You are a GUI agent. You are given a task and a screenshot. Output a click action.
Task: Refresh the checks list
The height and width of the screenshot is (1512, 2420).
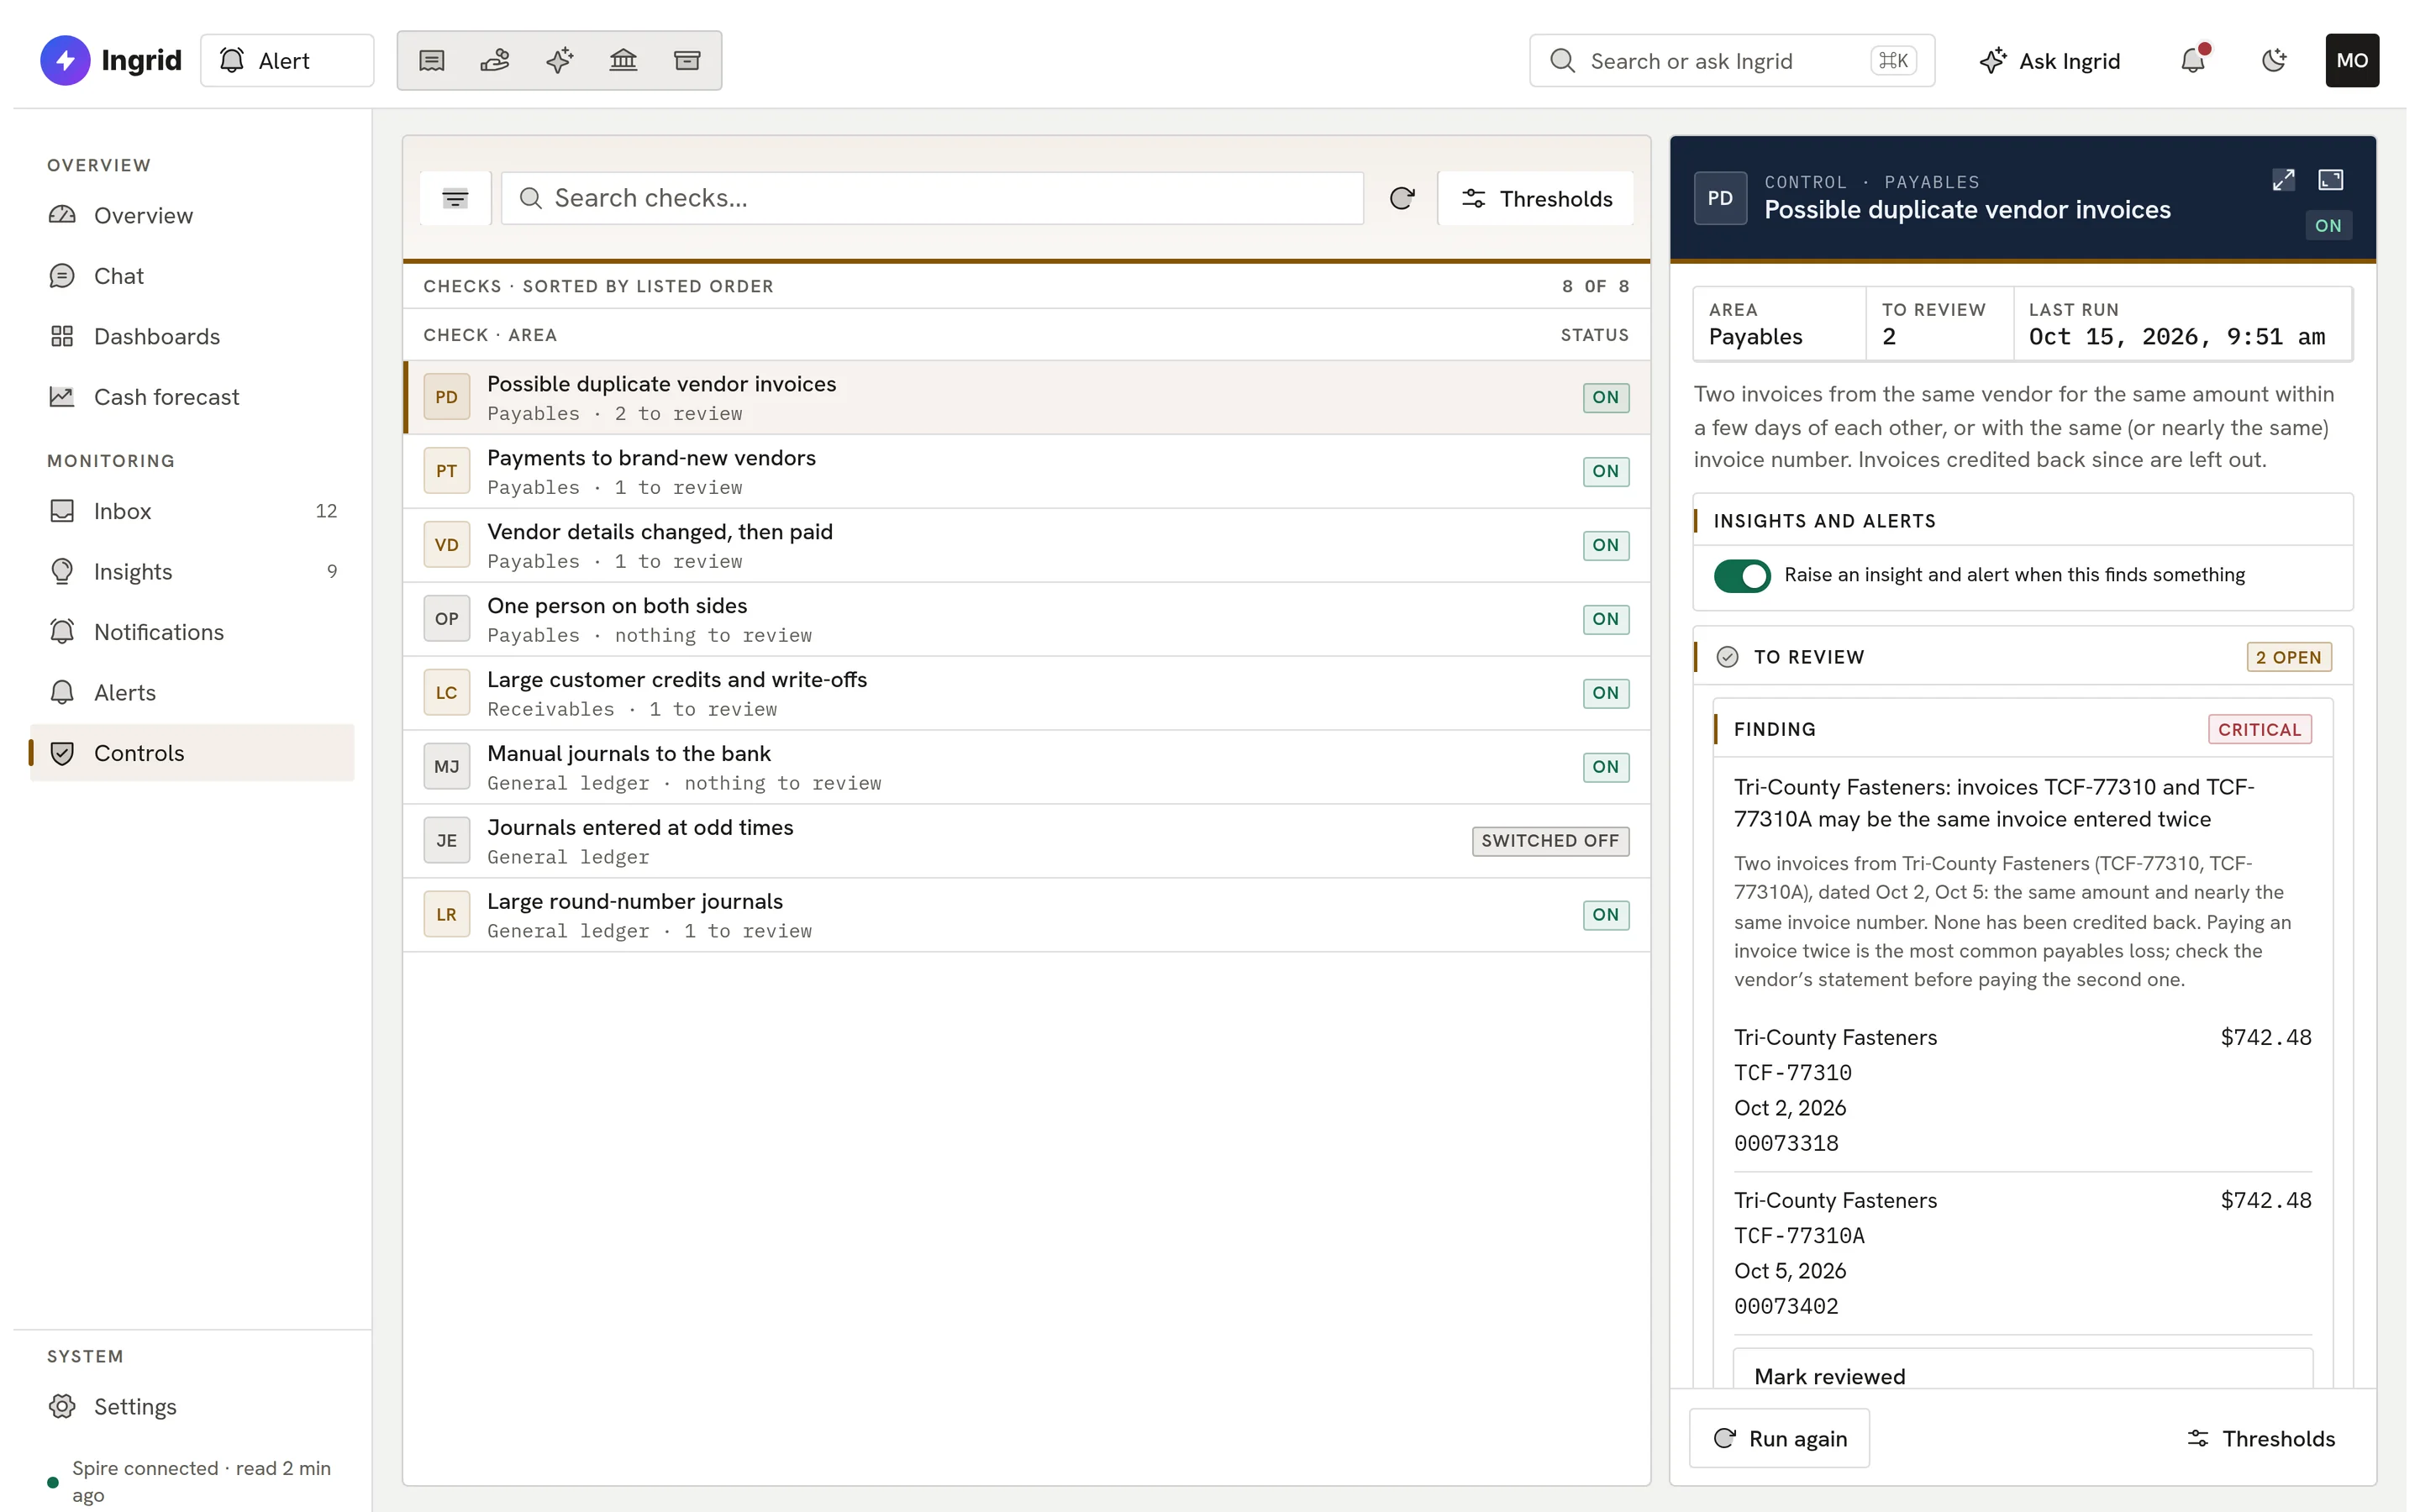[1402, 198]
